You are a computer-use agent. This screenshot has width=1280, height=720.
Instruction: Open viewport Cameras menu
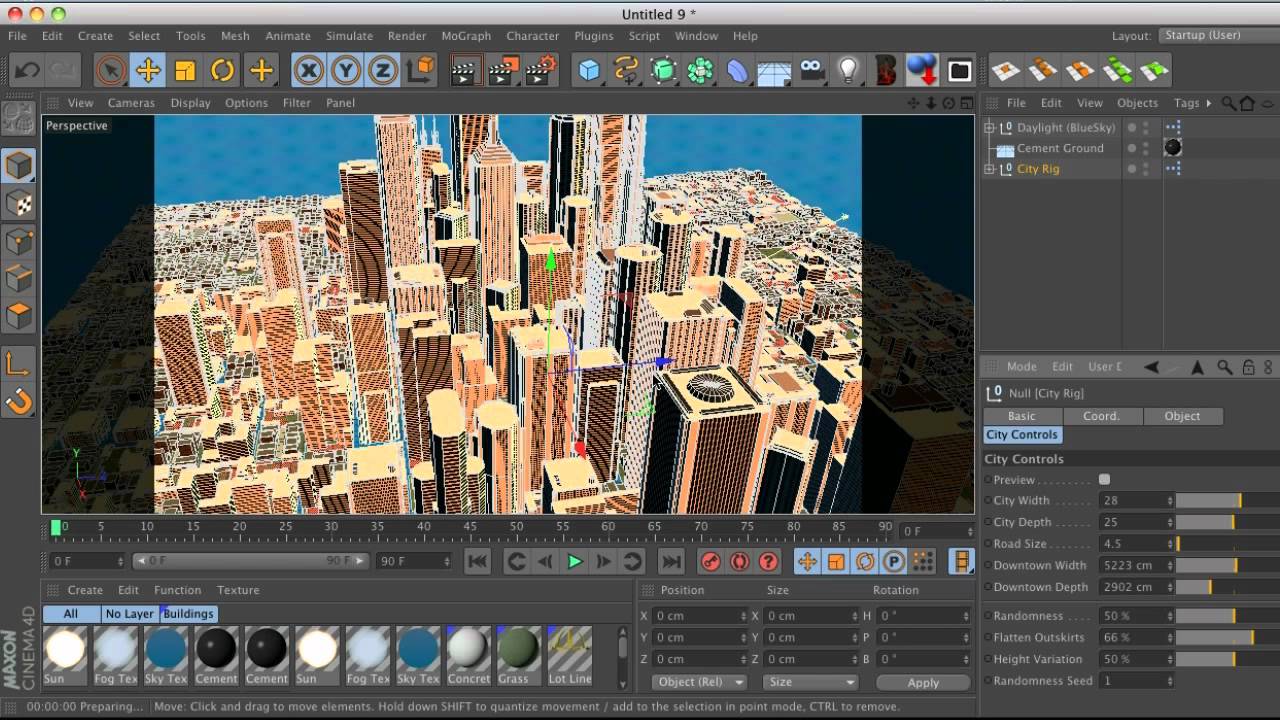[x=131, y=103]
